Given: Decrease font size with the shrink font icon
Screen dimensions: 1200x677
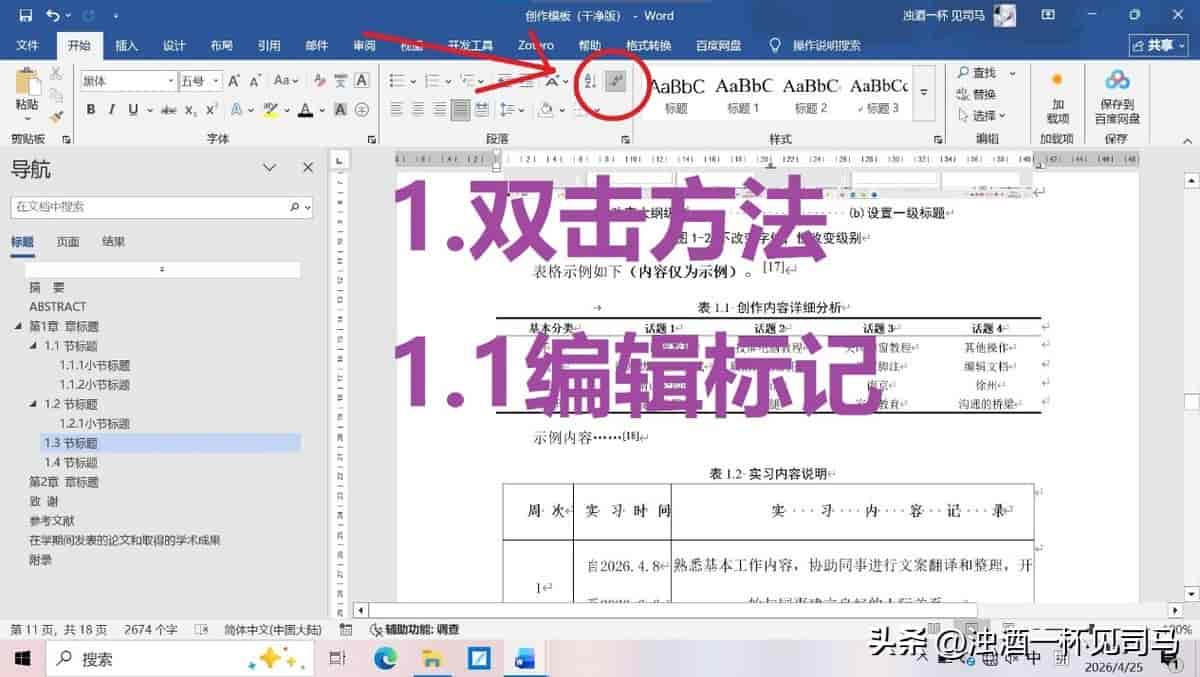Looking at the screenshot, I should coord(255,81).
